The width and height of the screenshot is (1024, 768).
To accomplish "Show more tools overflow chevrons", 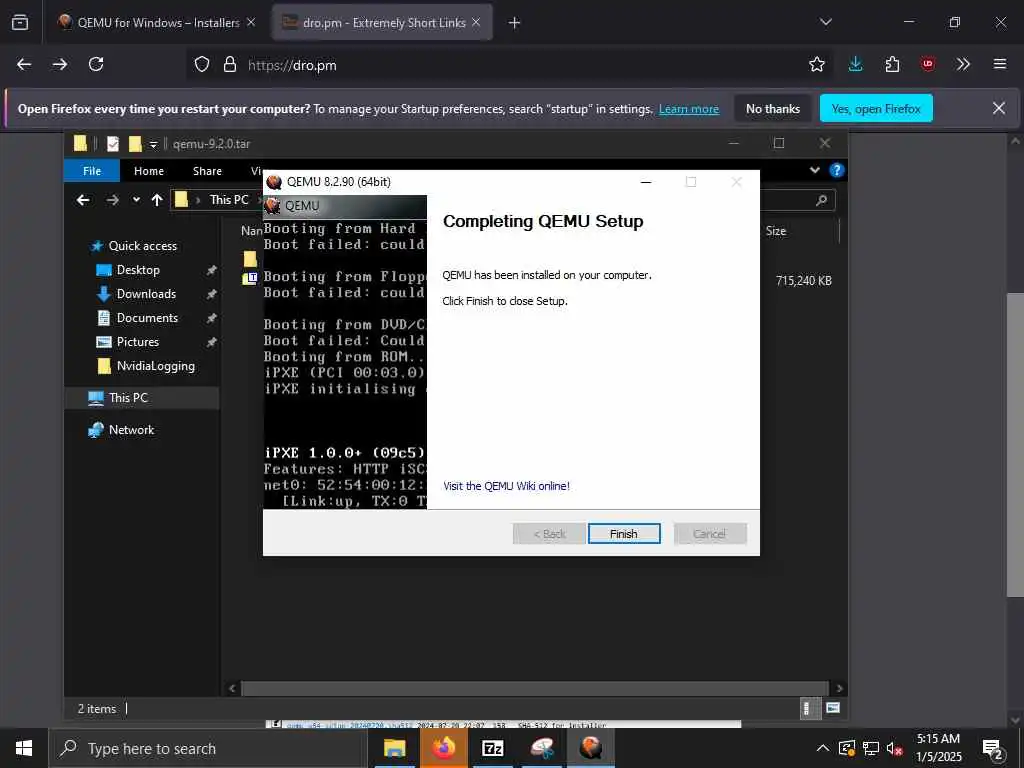I will (x=963, y=64).
